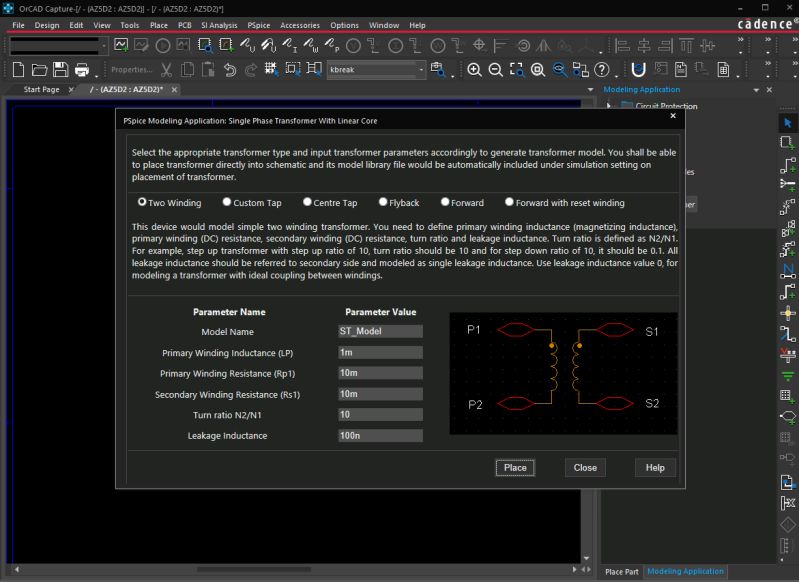
Task: Click the Current marker icon
Action: coord(290,45)
